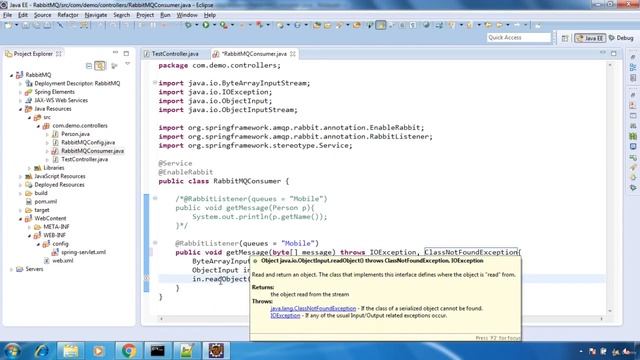640x360 pixels.
Task: Open the File menu
Action: 7,15
